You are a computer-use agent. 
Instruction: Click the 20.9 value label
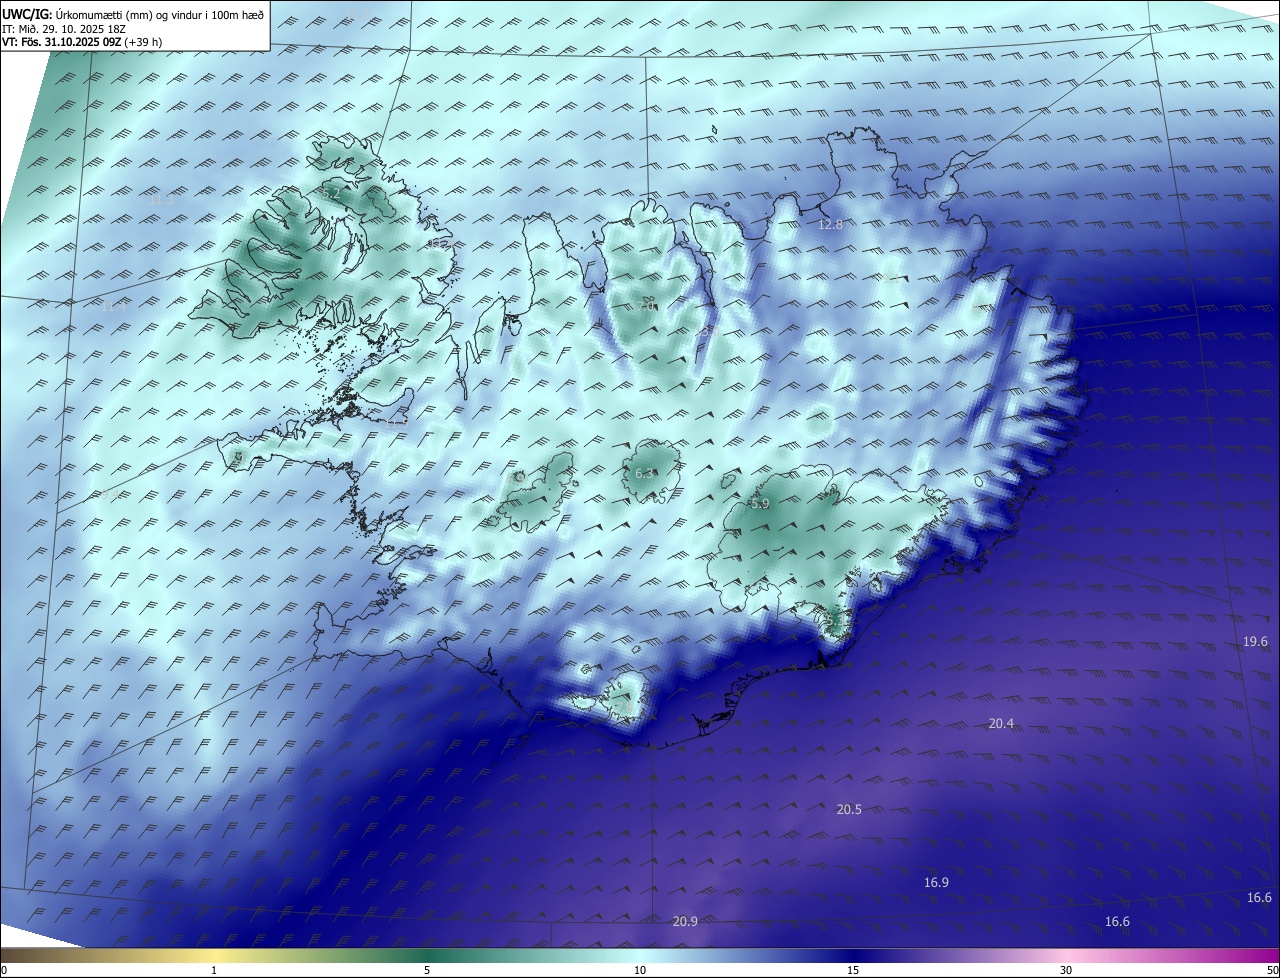[685, 921]
